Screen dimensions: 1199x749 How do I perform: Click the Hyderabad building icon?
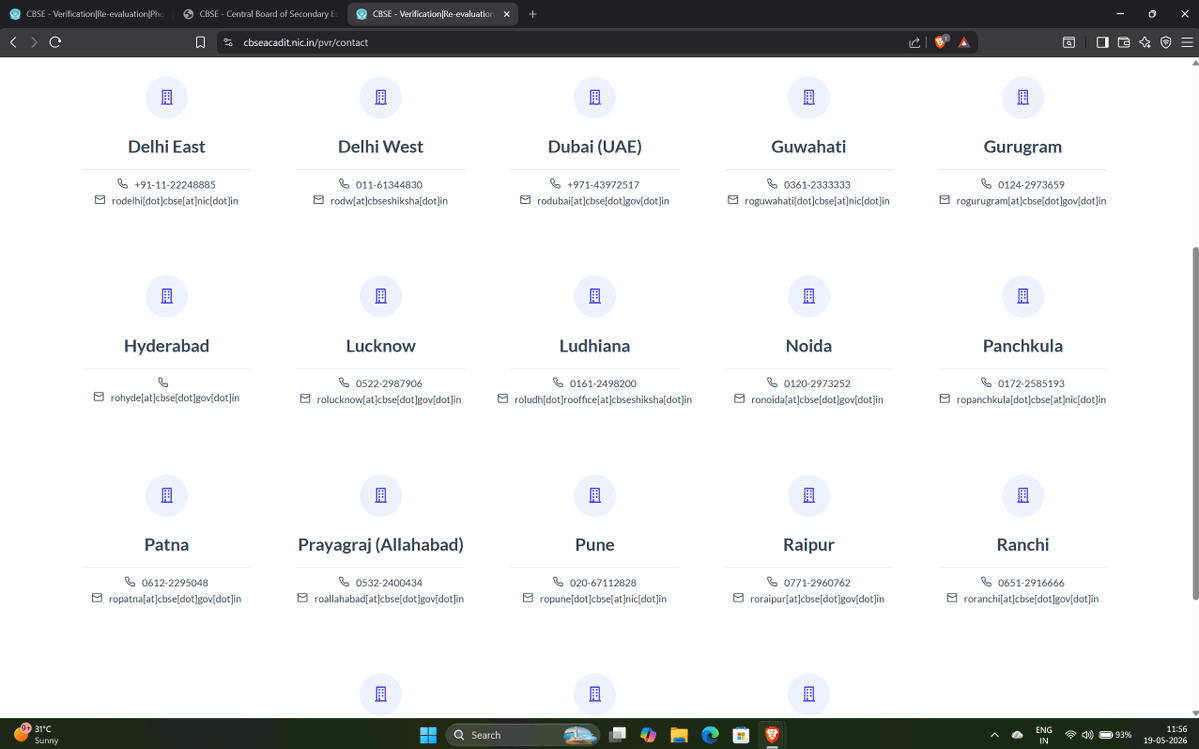coord(166,296)
